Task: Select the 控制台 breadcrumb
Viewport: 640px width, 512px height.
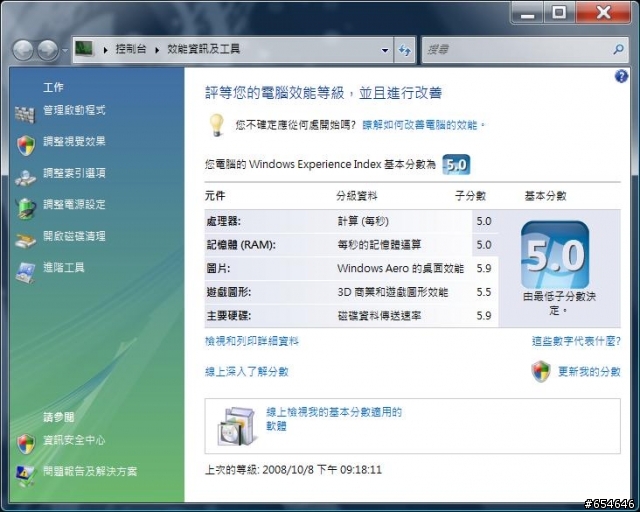Action: (131, 49)
